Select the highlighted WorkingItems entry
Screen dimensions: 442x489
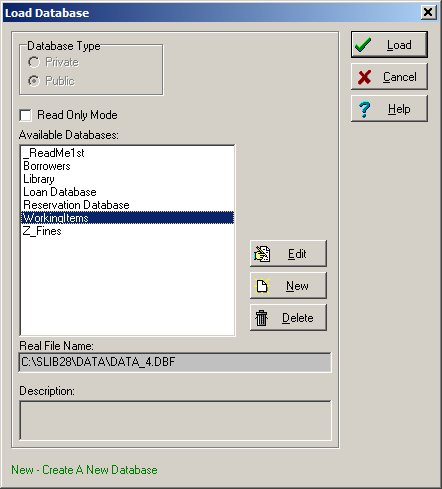(127, 218)
